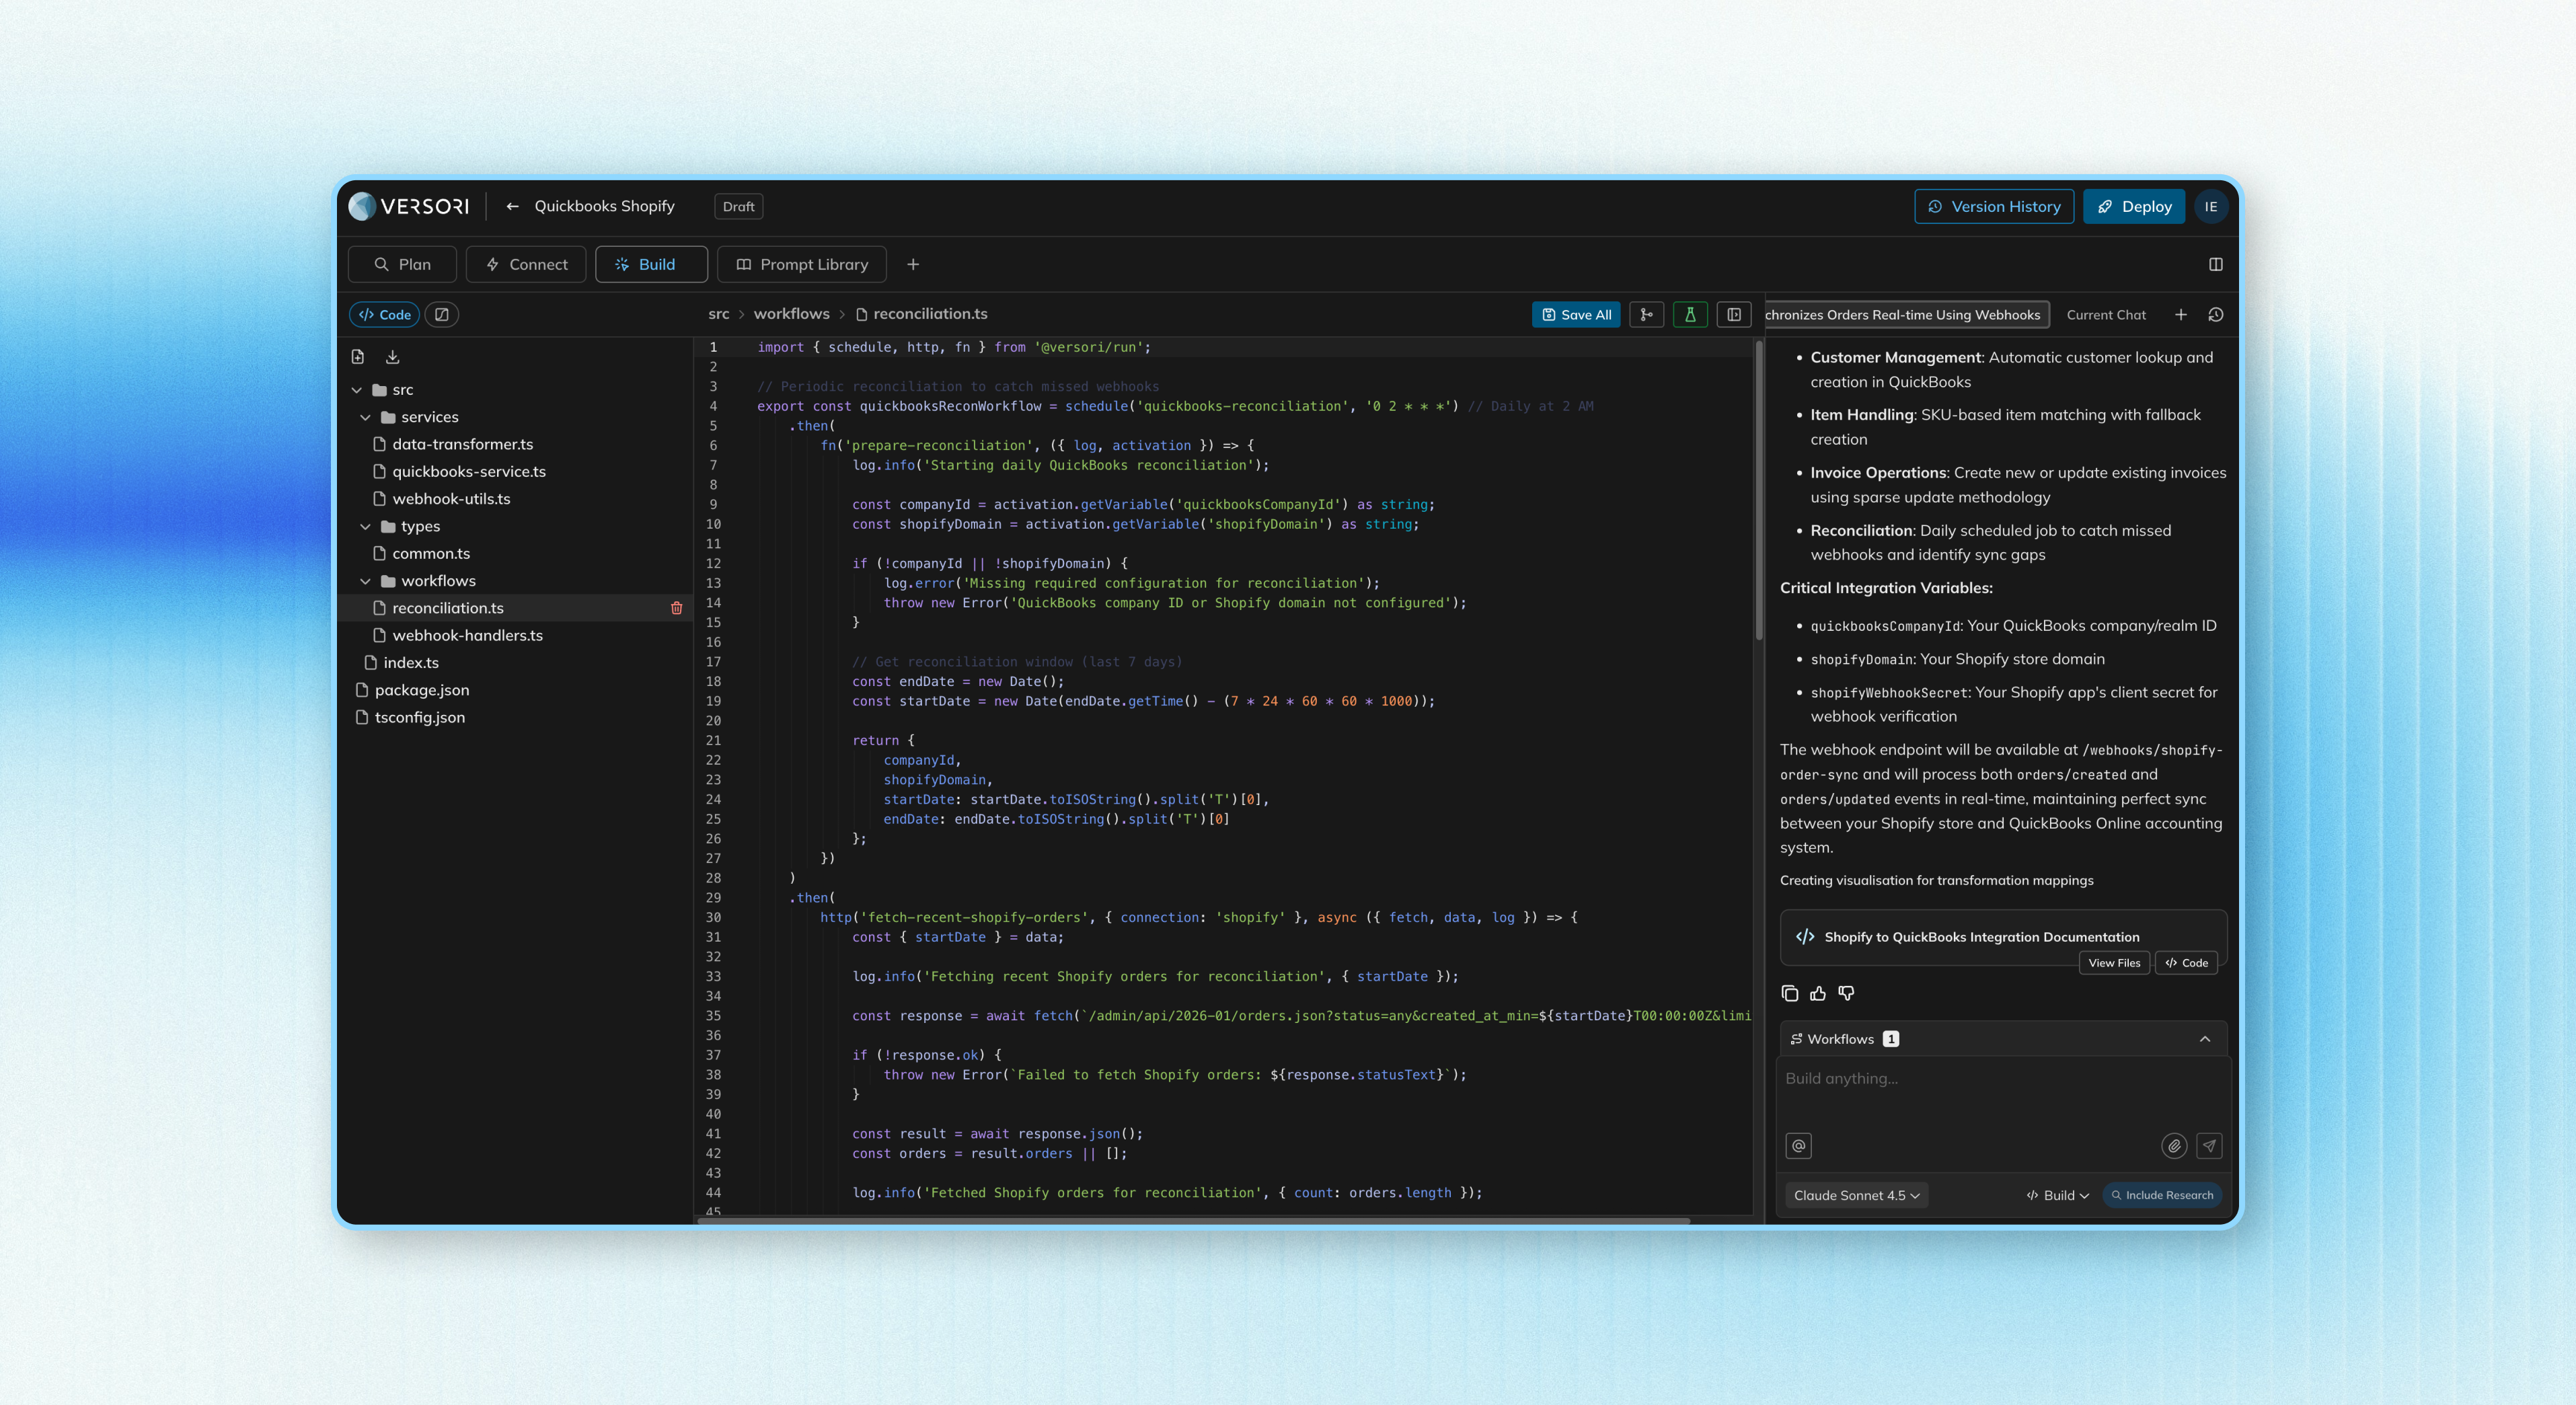Viewport: 2576px width, 1405px height.
Task: Give the response a thumbs down
Action: tap(1847, 993)
